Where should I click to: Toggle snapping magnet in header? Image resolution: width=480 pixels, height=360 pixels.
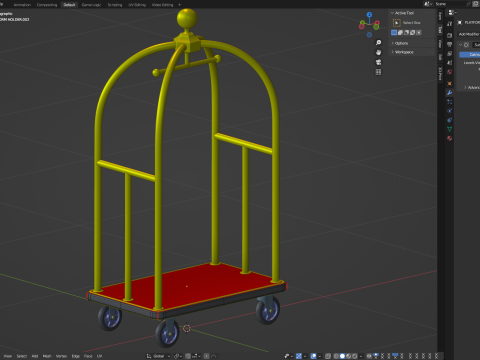(x=188, y=356)
